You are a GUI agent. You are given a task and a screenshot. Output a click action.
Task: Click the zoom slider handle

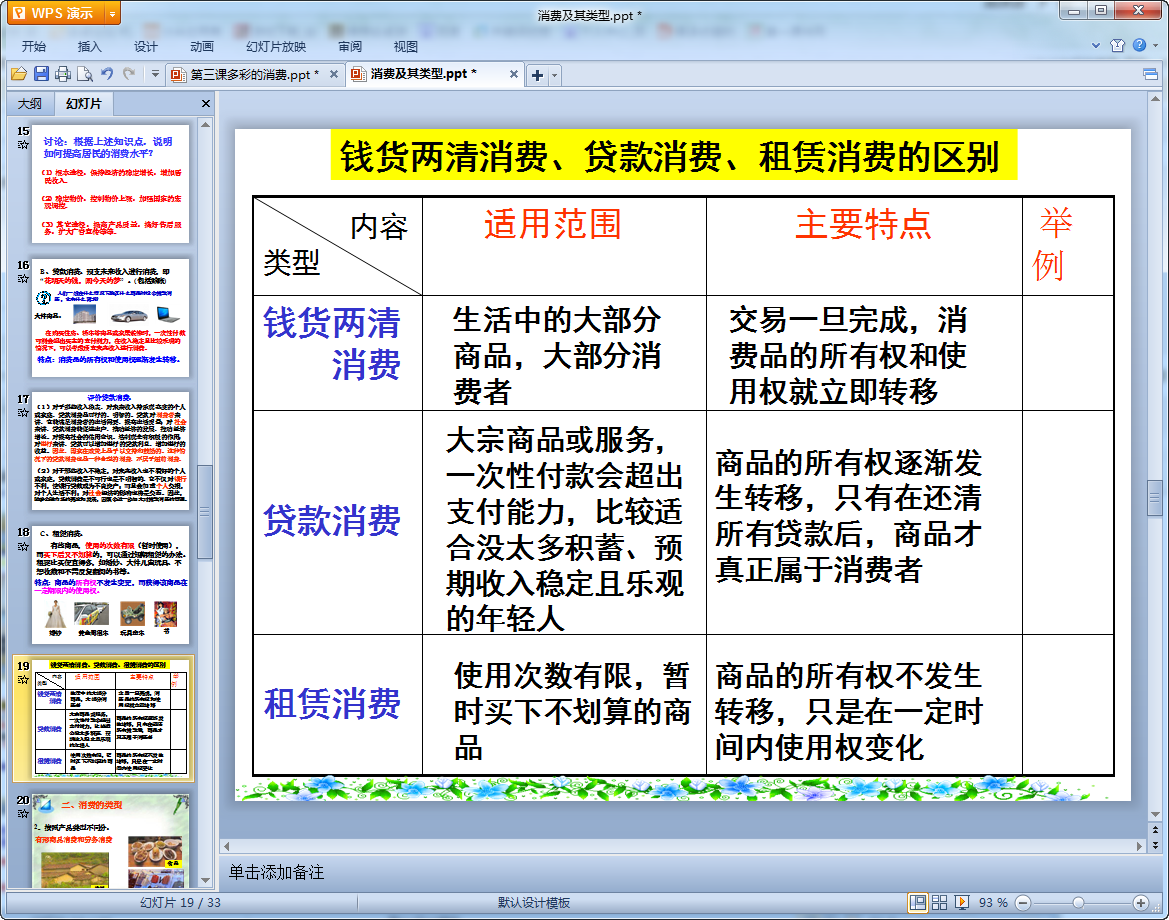click(x=1078, y=903)
